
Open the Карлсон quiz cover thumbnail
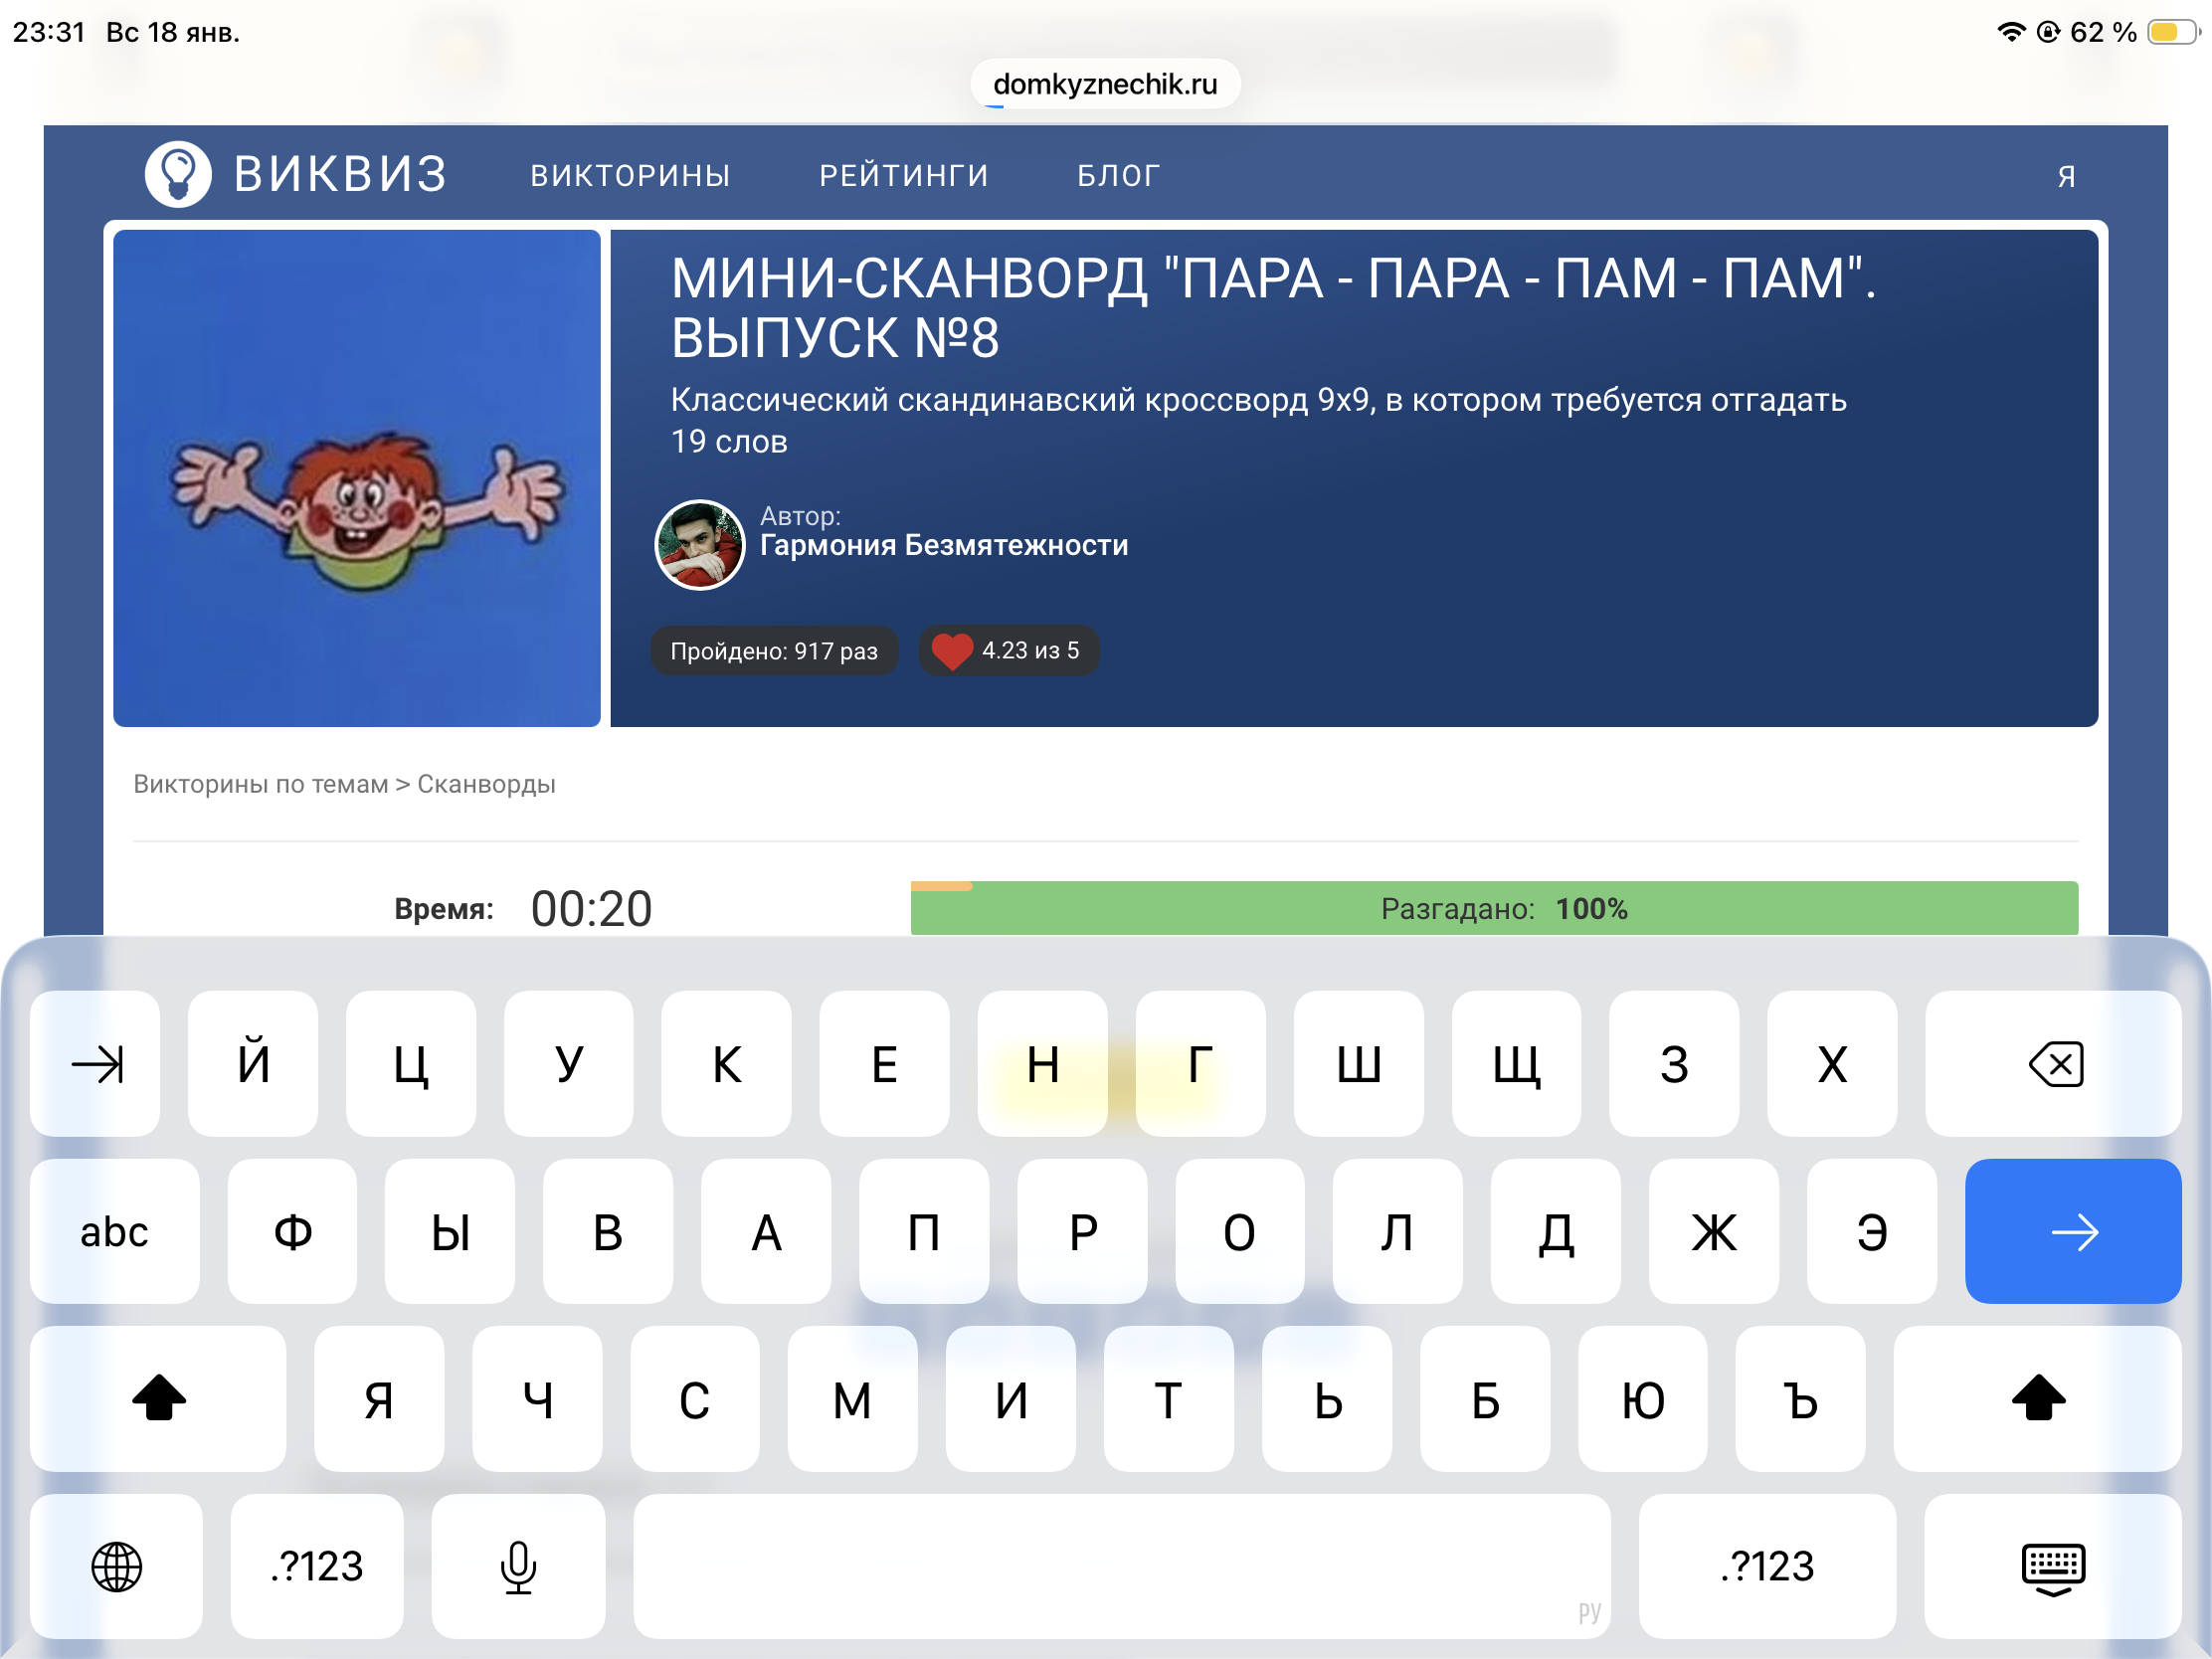point(357,478)
